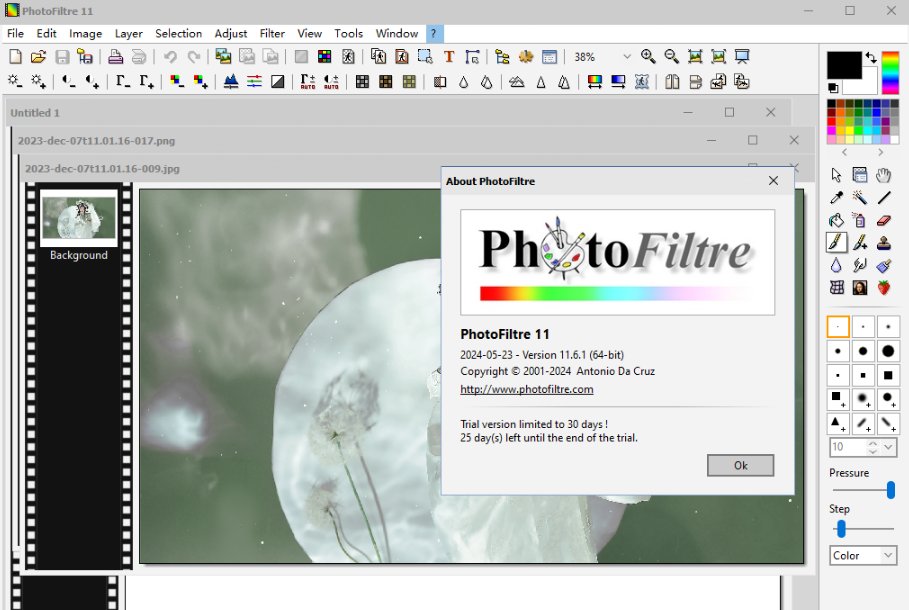Swap foreground and background colors
Image resolution: width=909 pixels, height=610 pixels.
(x=870, y=58)
